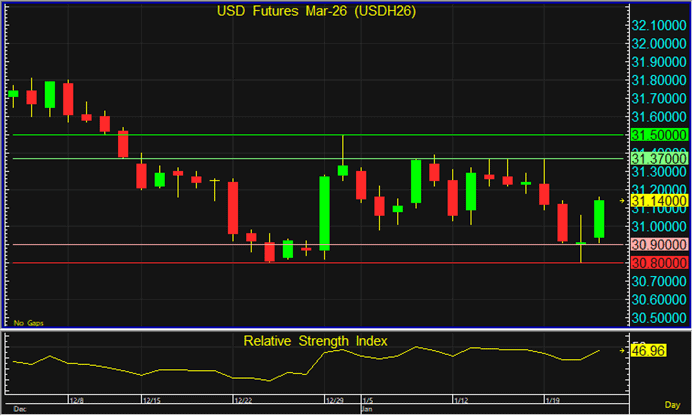Click the 32.10000 label on price axis

(657, 25)
